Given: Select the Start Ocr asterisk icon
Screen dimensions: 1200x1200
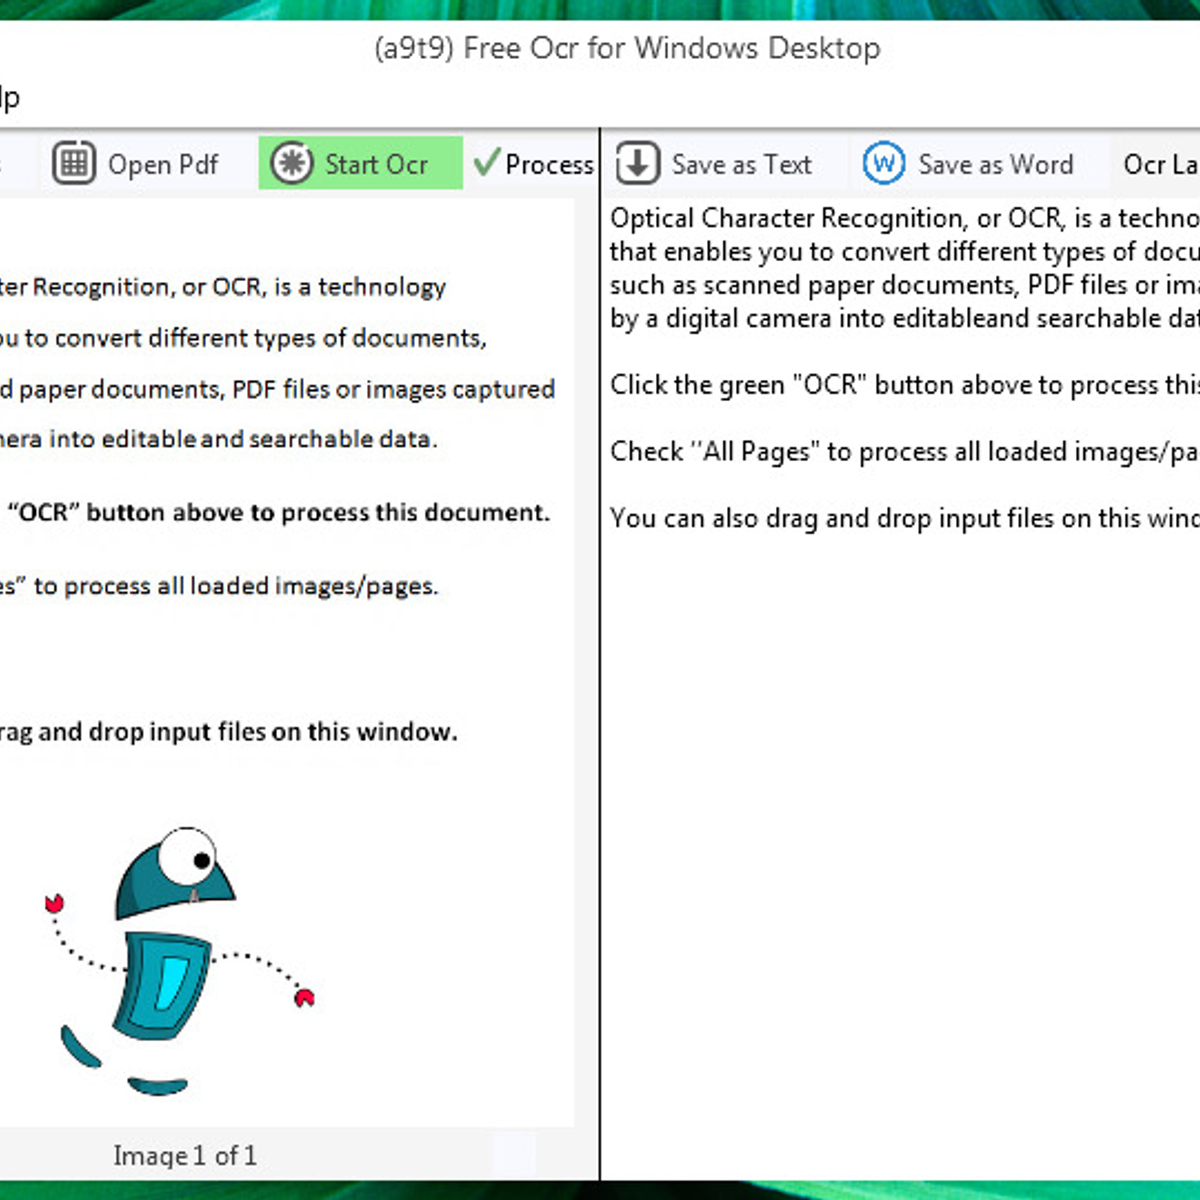Looking at the screenshot, I should click(x=292, y=163).
